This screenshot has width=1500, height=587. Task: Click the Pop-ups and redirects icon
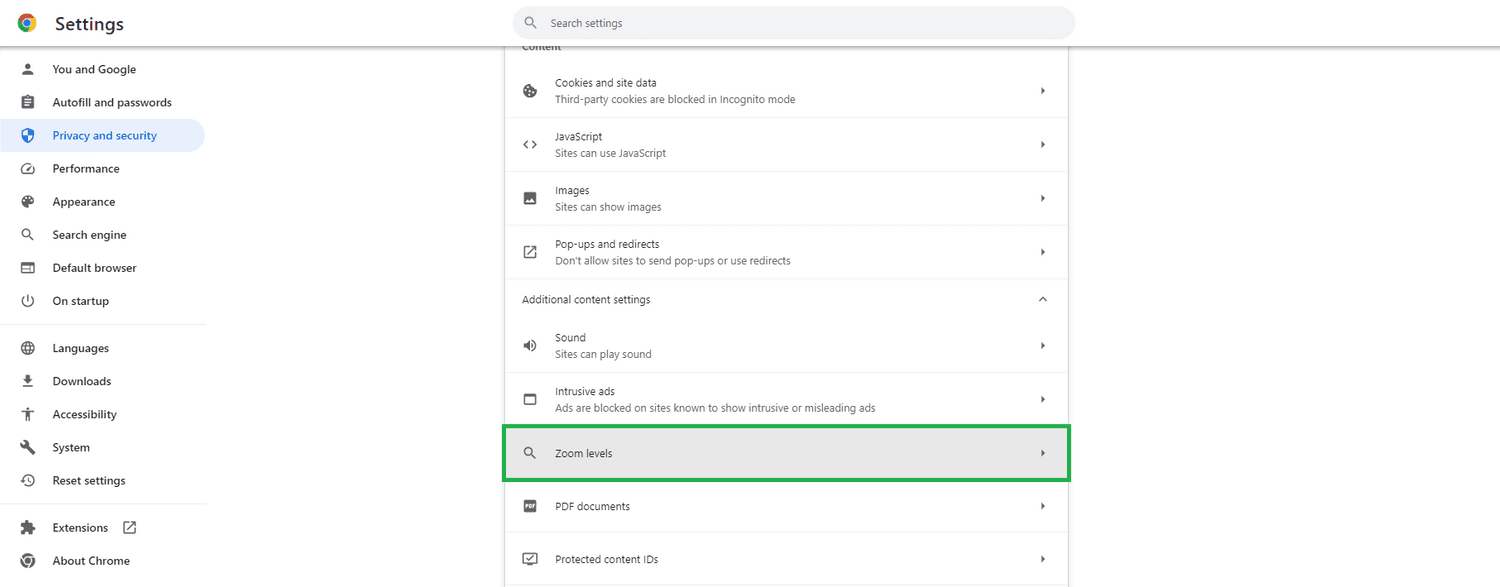pos(529,251)
